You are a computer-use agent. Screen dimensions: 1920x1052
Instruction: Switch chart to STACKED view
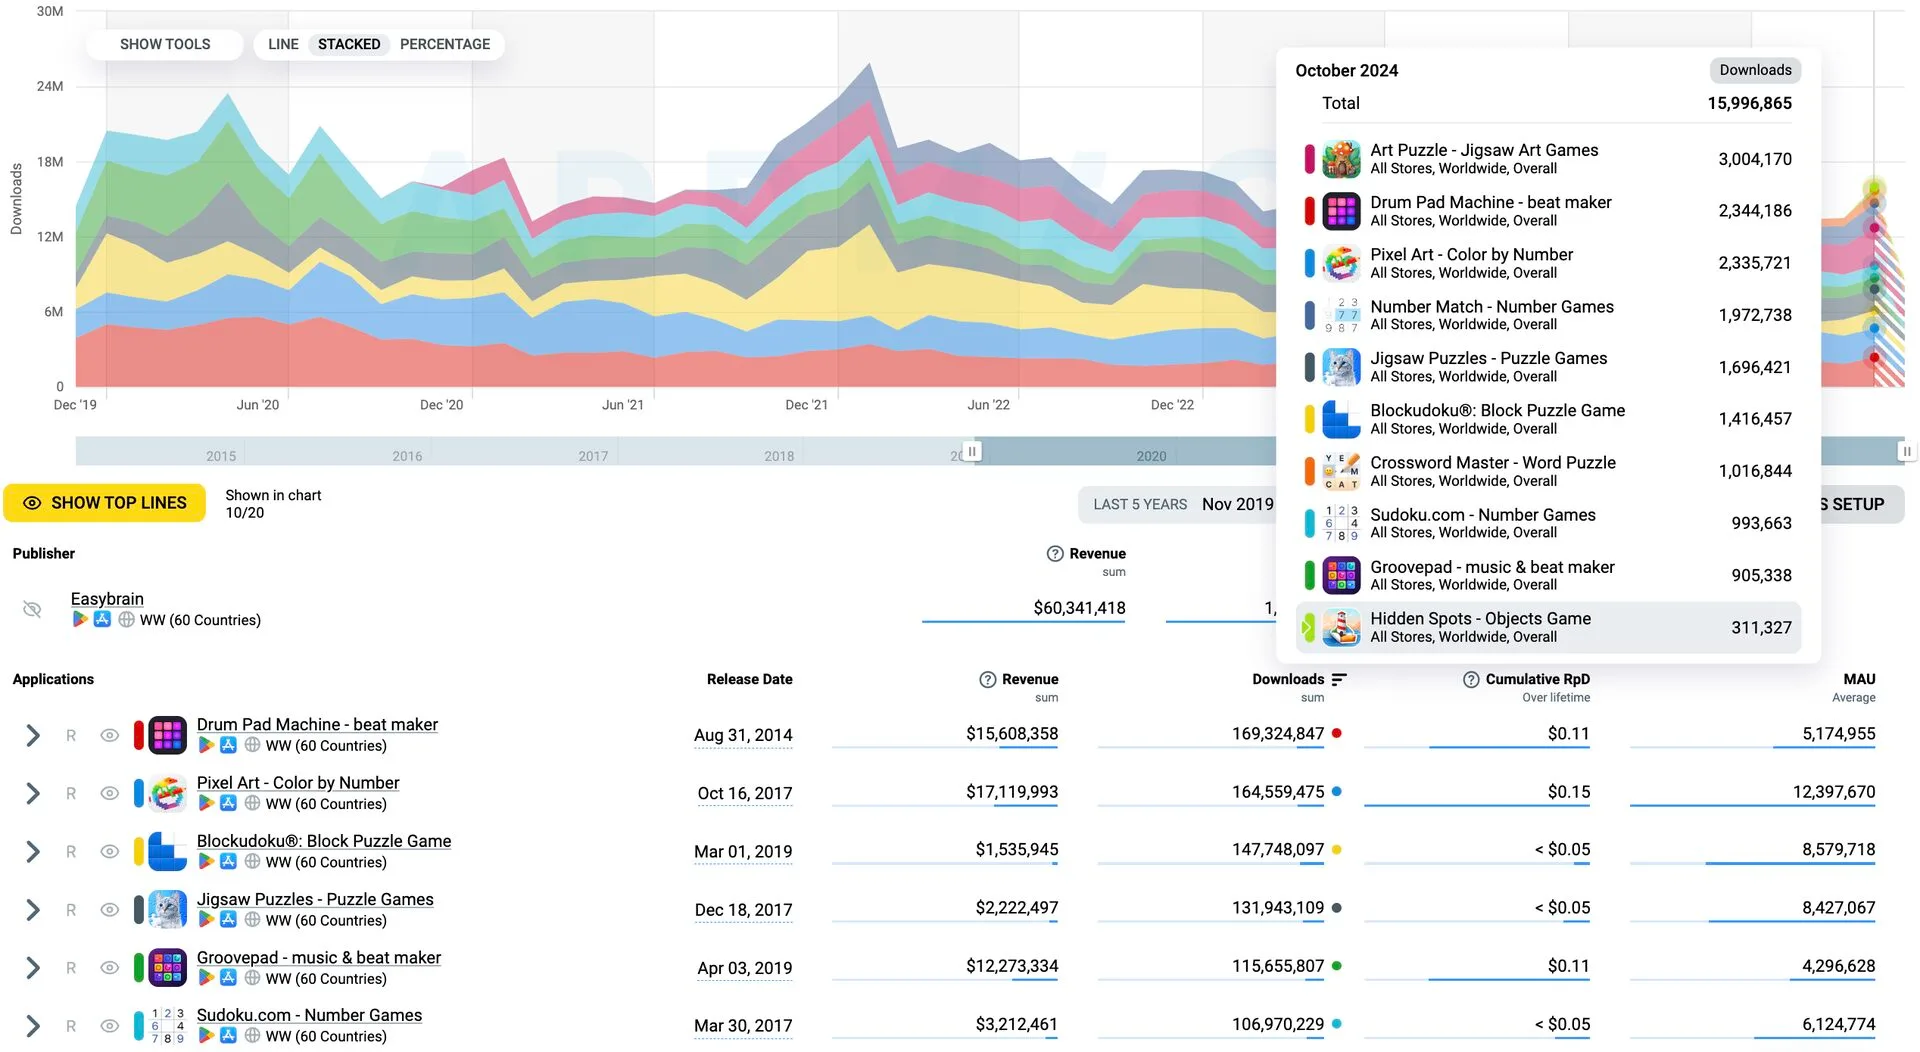coord(349,45)
